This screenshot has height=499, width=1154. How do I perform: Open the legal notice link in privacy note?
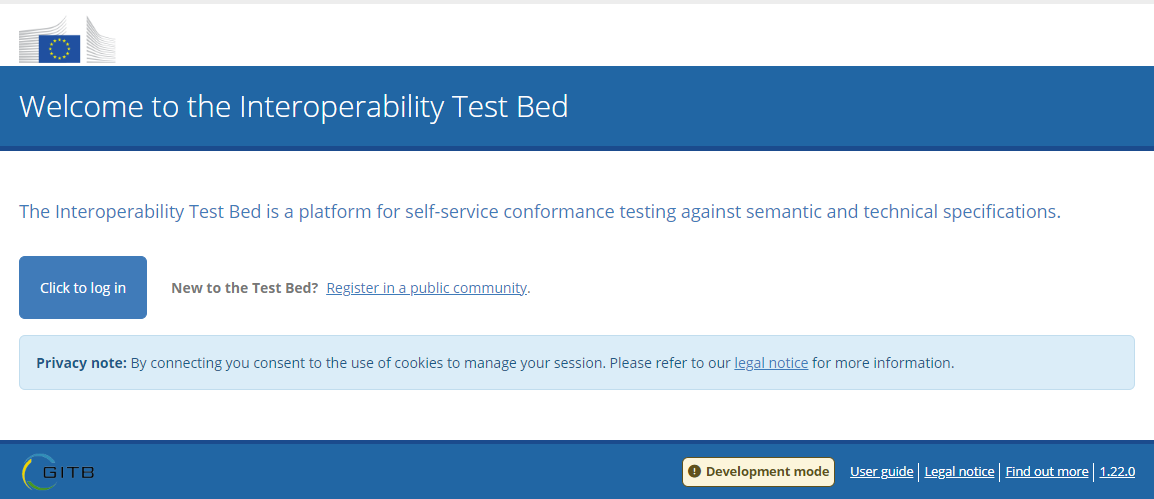(x=771, y=363)
